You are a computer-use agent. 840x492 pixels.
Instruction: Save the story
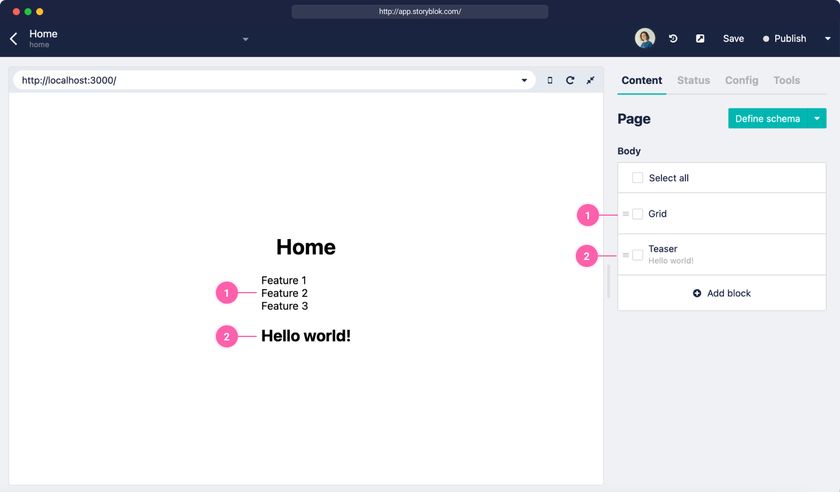pyautogui.click(x=733, y=39)
